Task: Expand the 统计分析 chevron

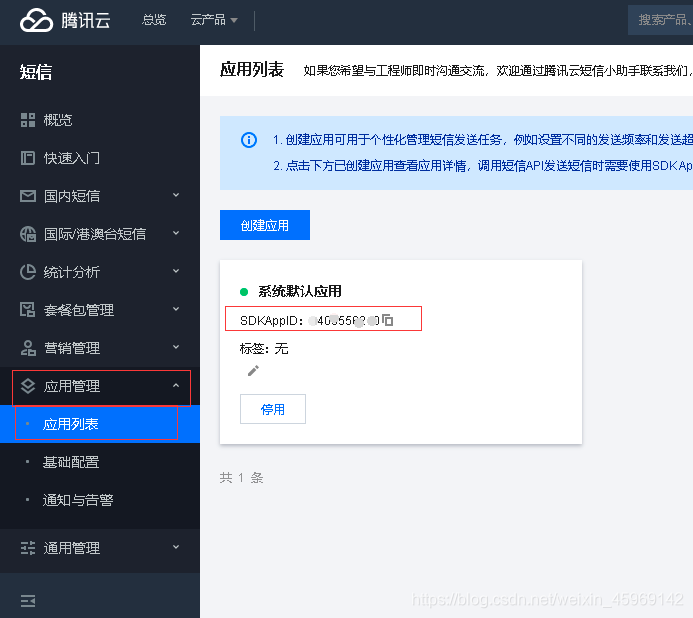Action: tap(176, 271)
